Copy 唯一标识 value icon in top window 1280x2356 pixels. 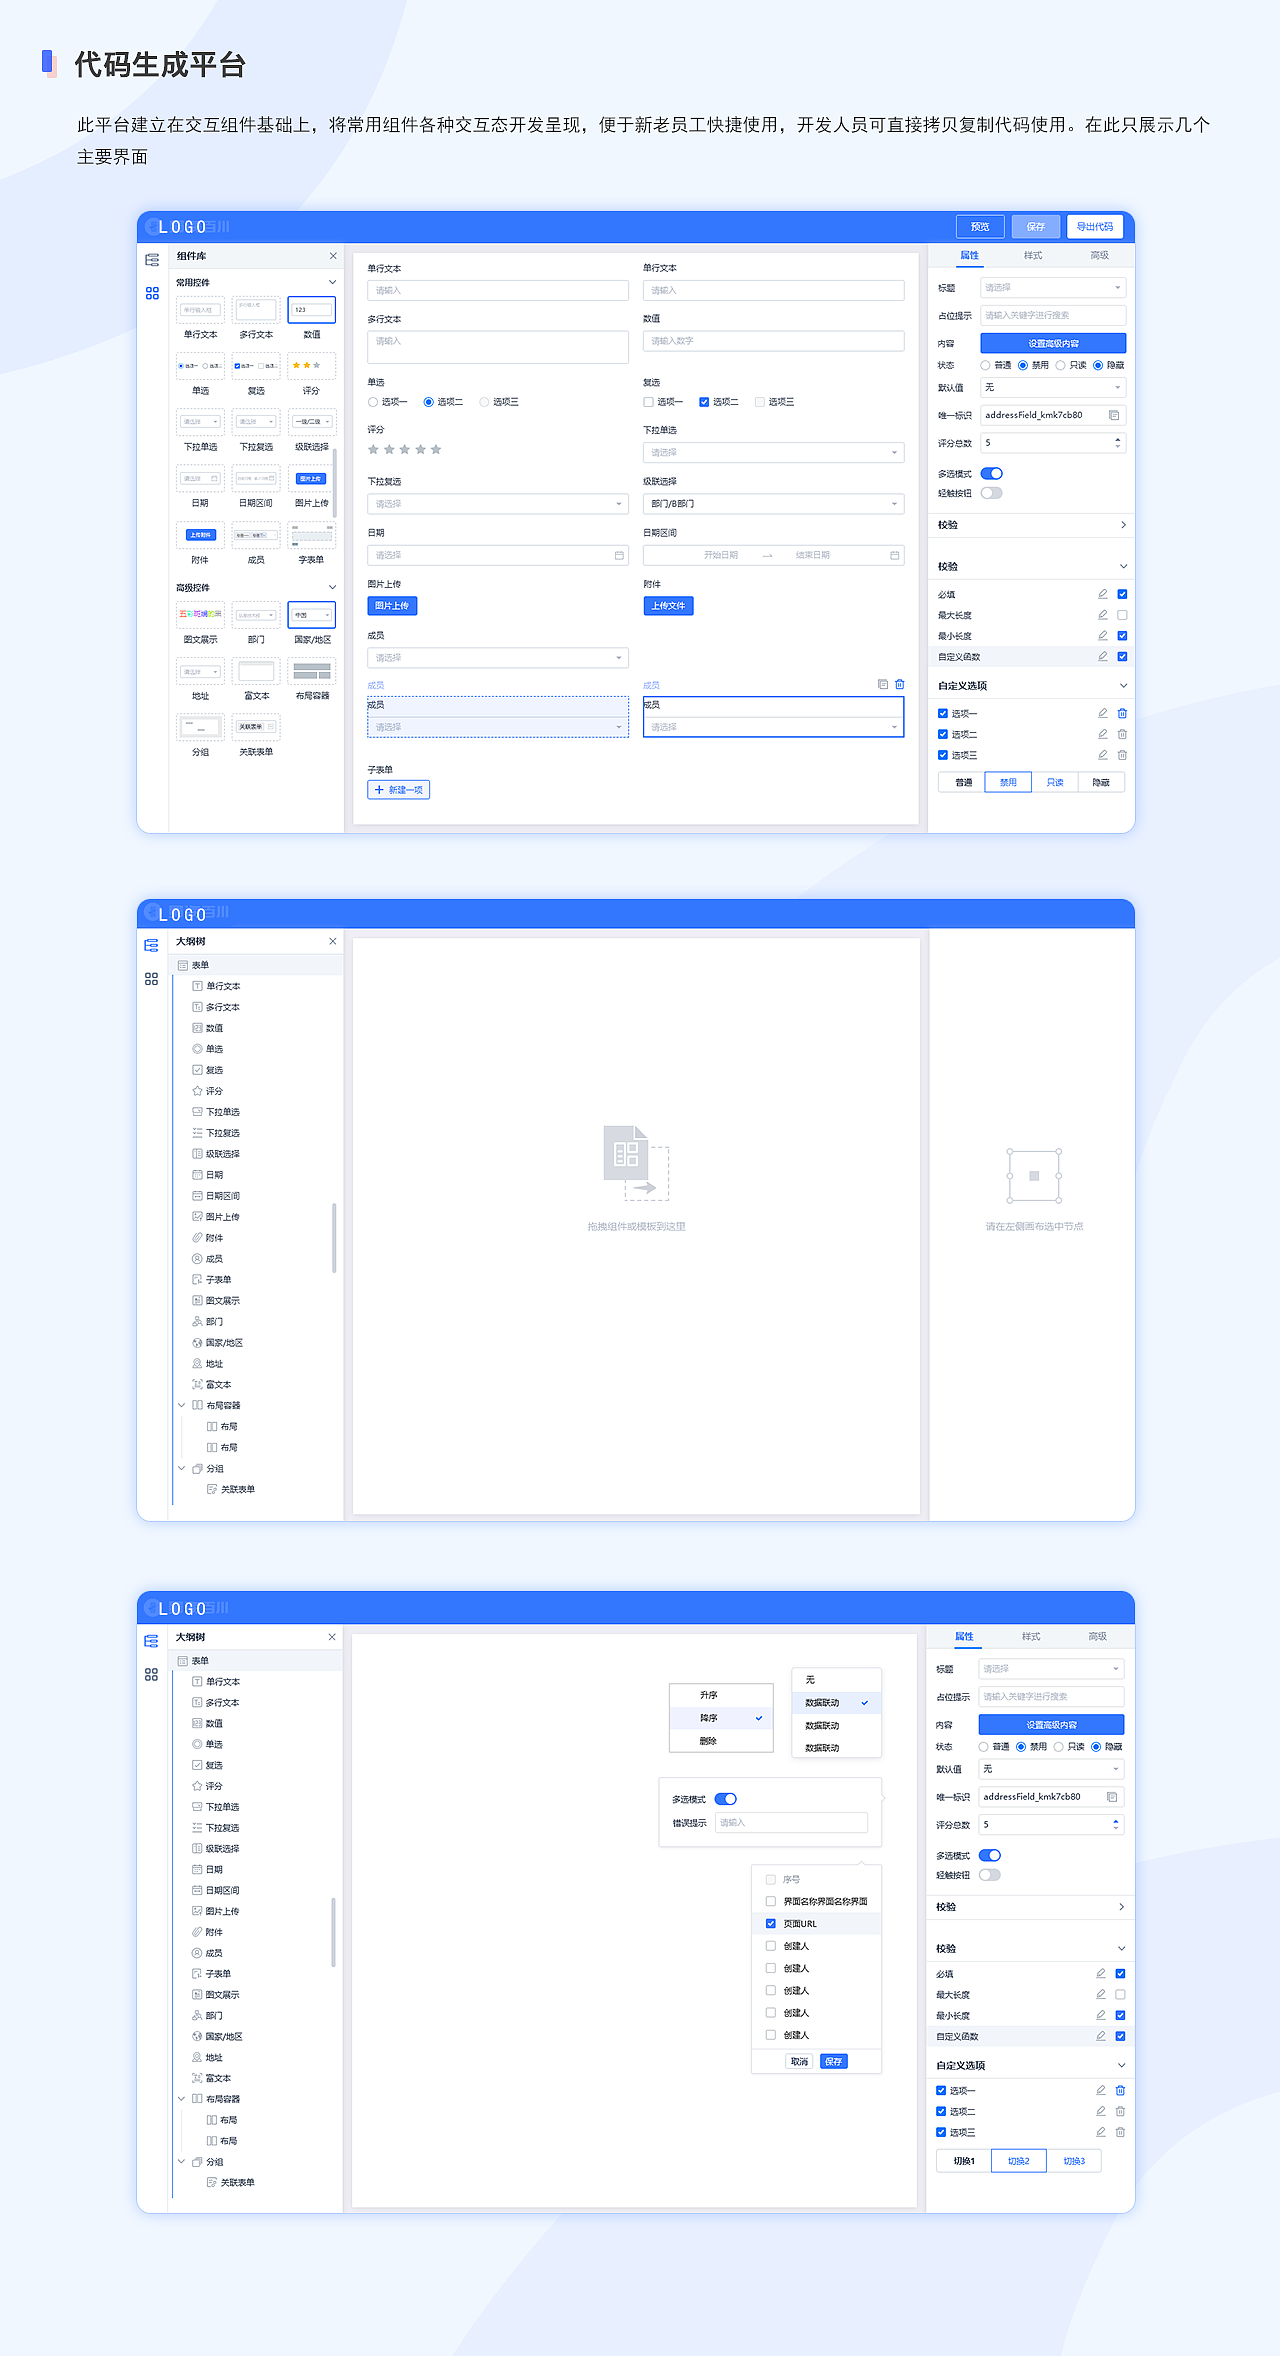pos(1114,415)
